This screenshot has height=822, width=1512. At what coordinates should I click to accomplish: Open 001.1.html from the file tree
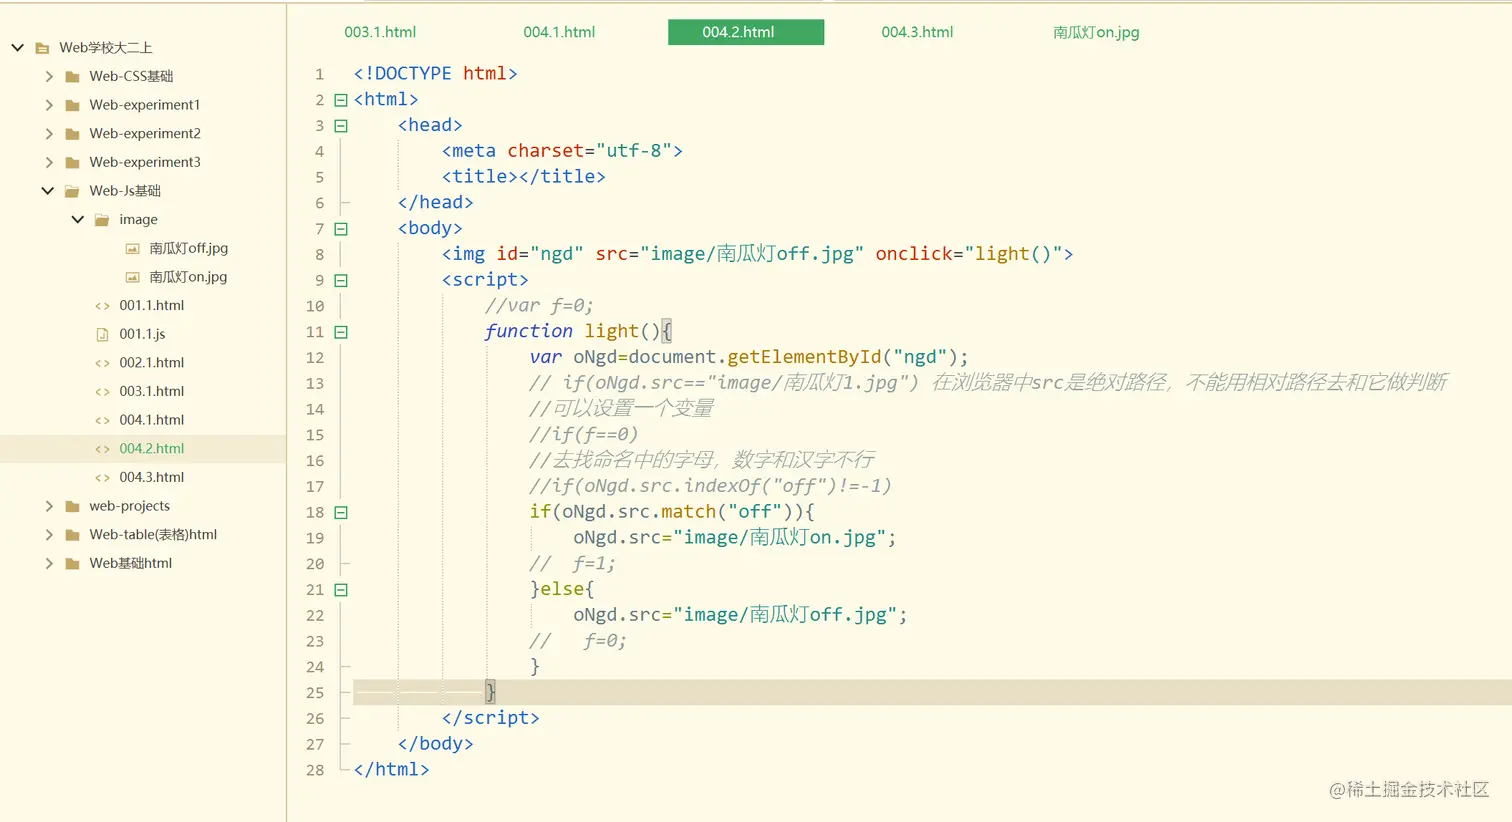[152, 306]
